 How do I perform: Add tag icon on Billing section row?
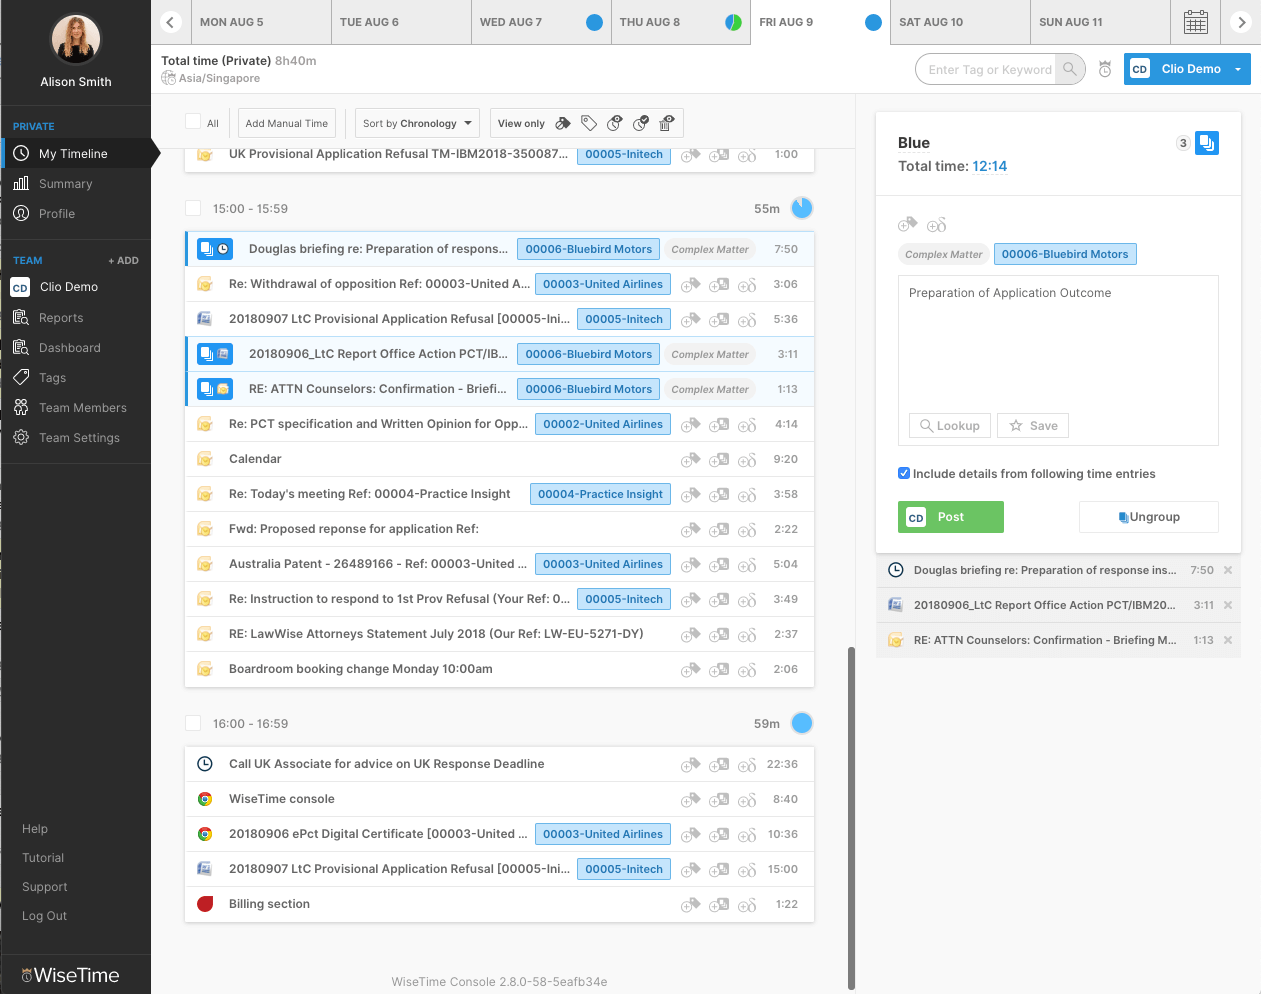click(x=690, y=905)
